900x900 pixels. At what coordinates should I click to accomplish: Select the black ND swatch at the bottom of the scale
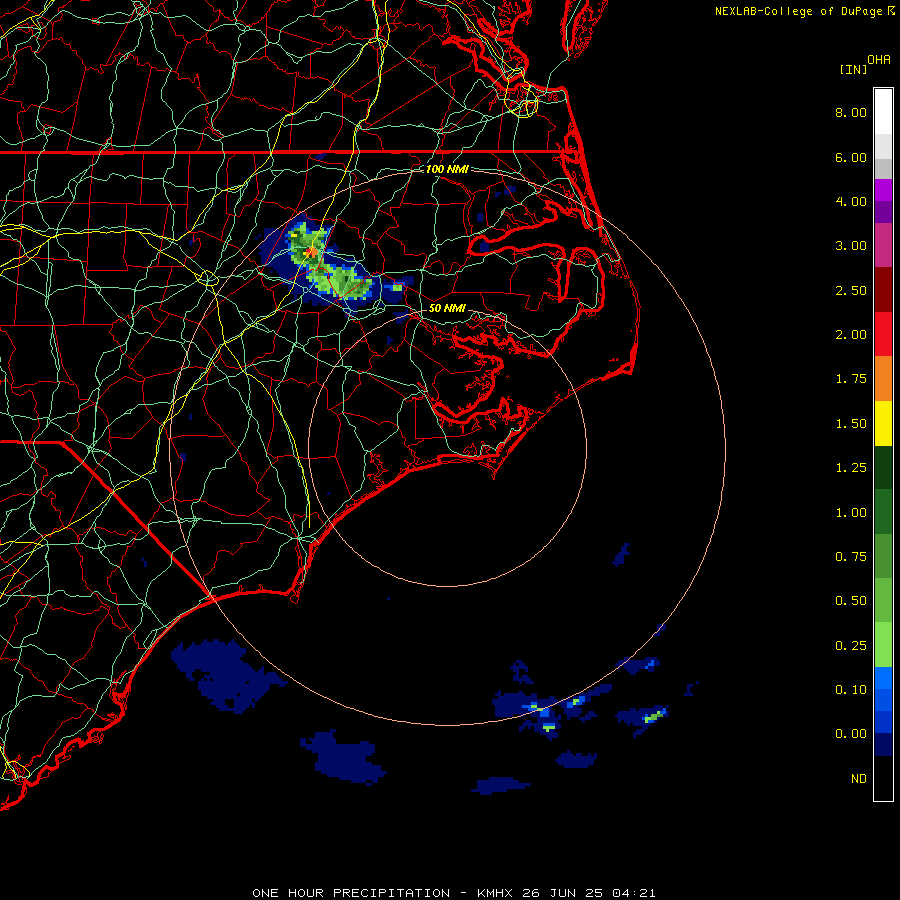[x=883, y=778]
